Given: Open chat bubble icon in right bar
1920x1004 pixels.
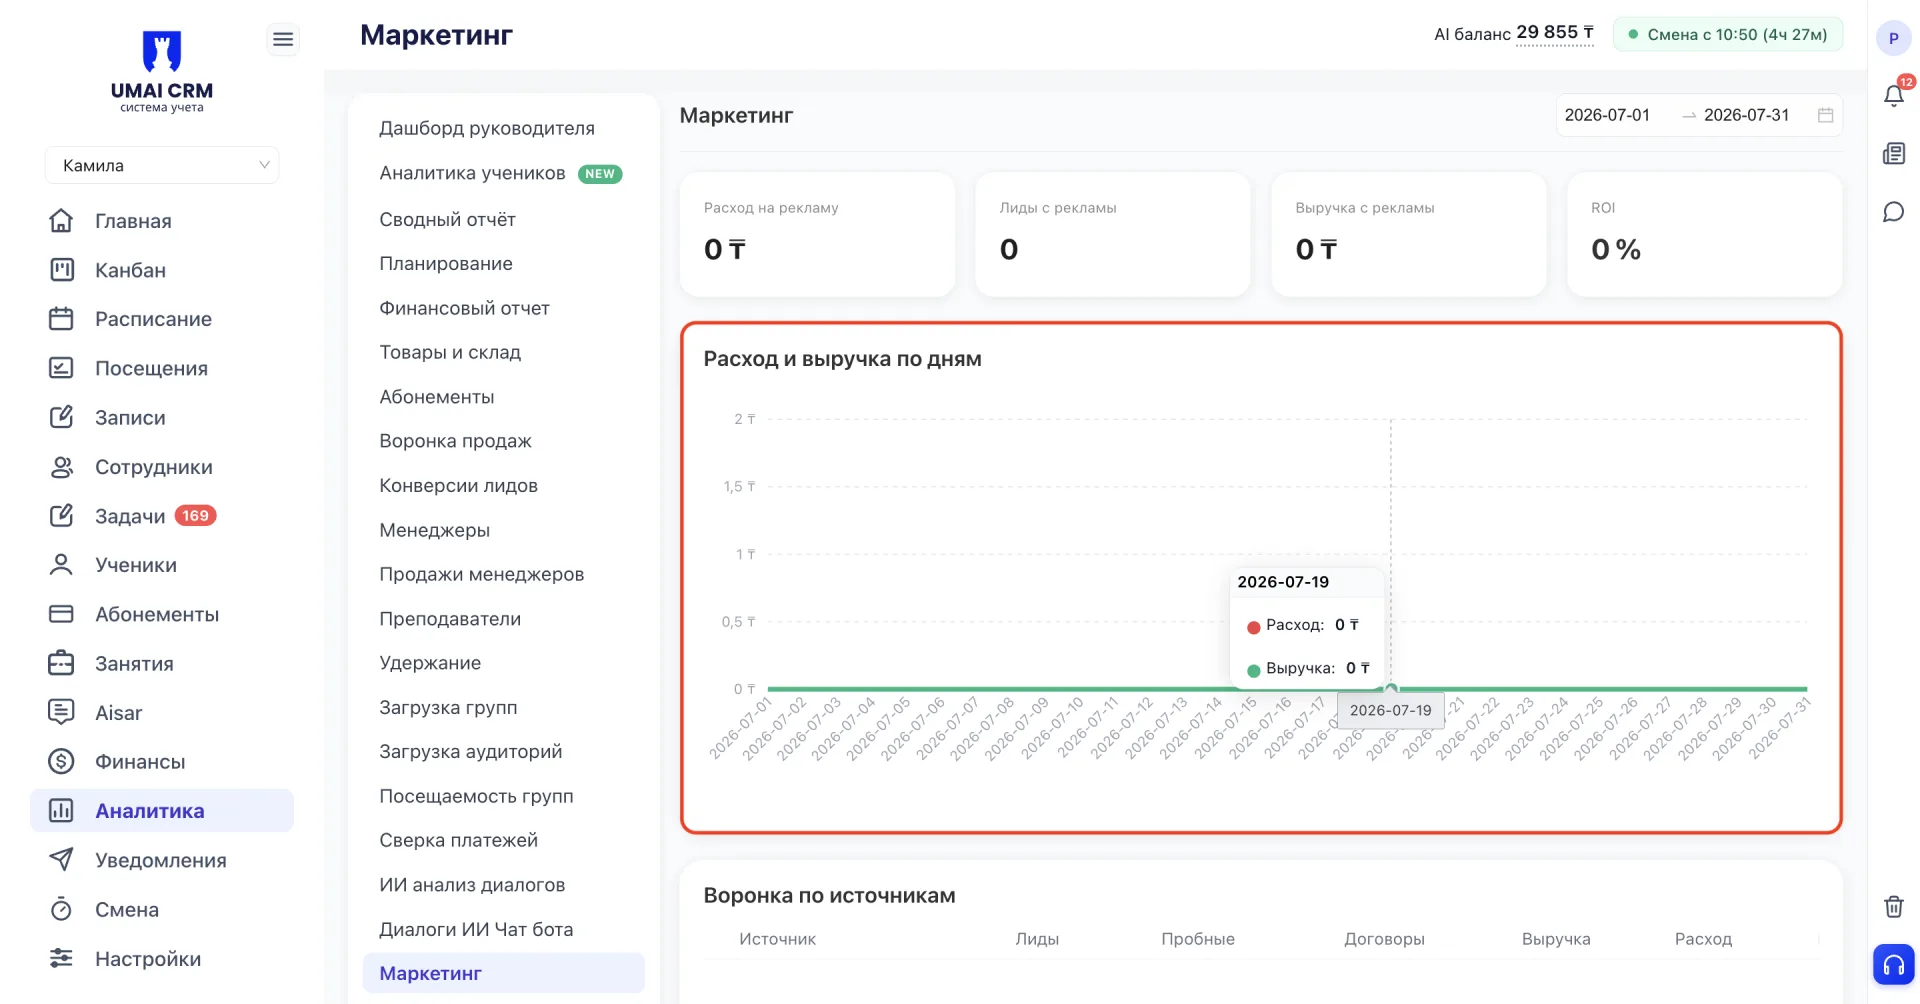Looking at the screenshot, I should 1894,212.
